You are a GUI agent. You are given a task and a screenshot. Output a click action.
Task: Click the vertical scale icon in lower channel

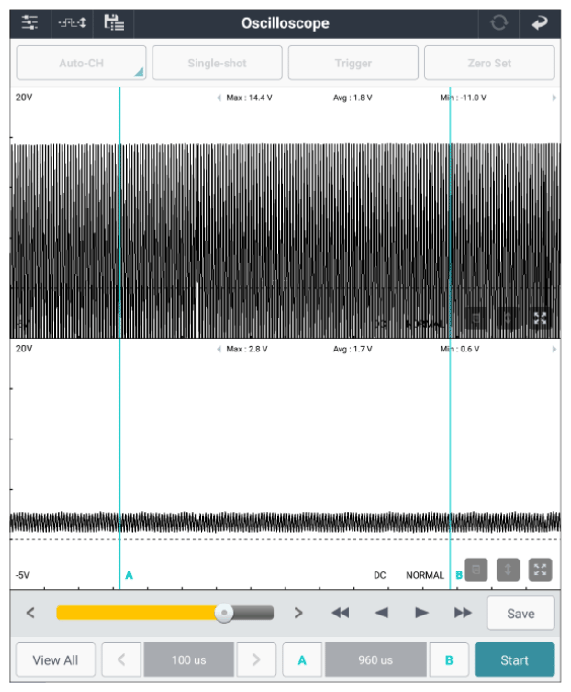[508, 570]
